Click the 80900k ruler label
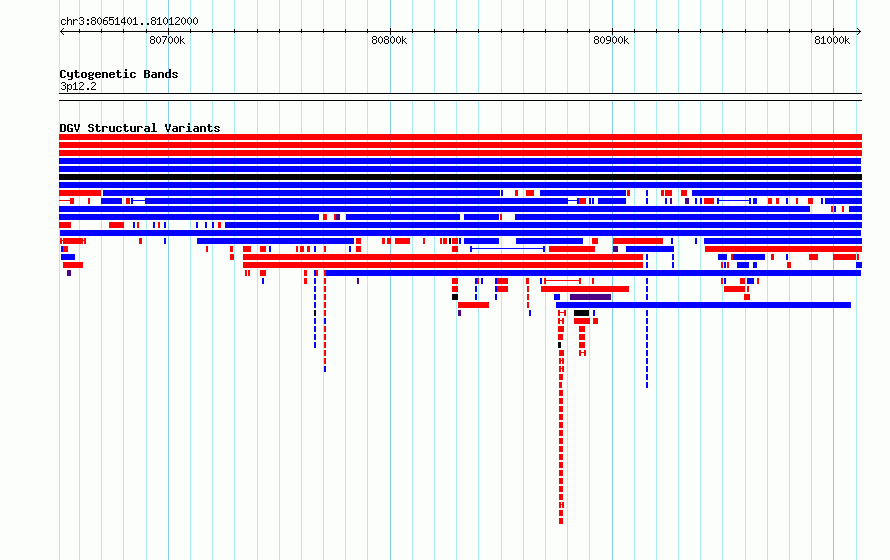Viewport: 890px width, 560px height. pos(611,40)
